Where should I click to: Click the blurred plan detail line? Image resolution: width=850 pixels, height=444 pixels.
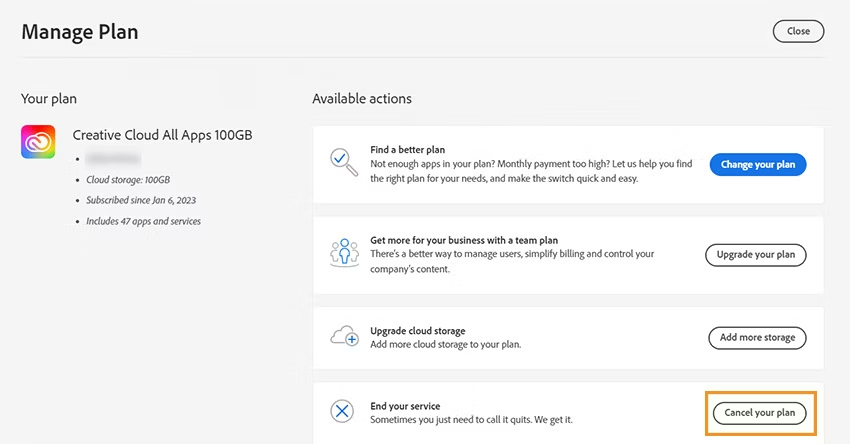click(113, 158)
